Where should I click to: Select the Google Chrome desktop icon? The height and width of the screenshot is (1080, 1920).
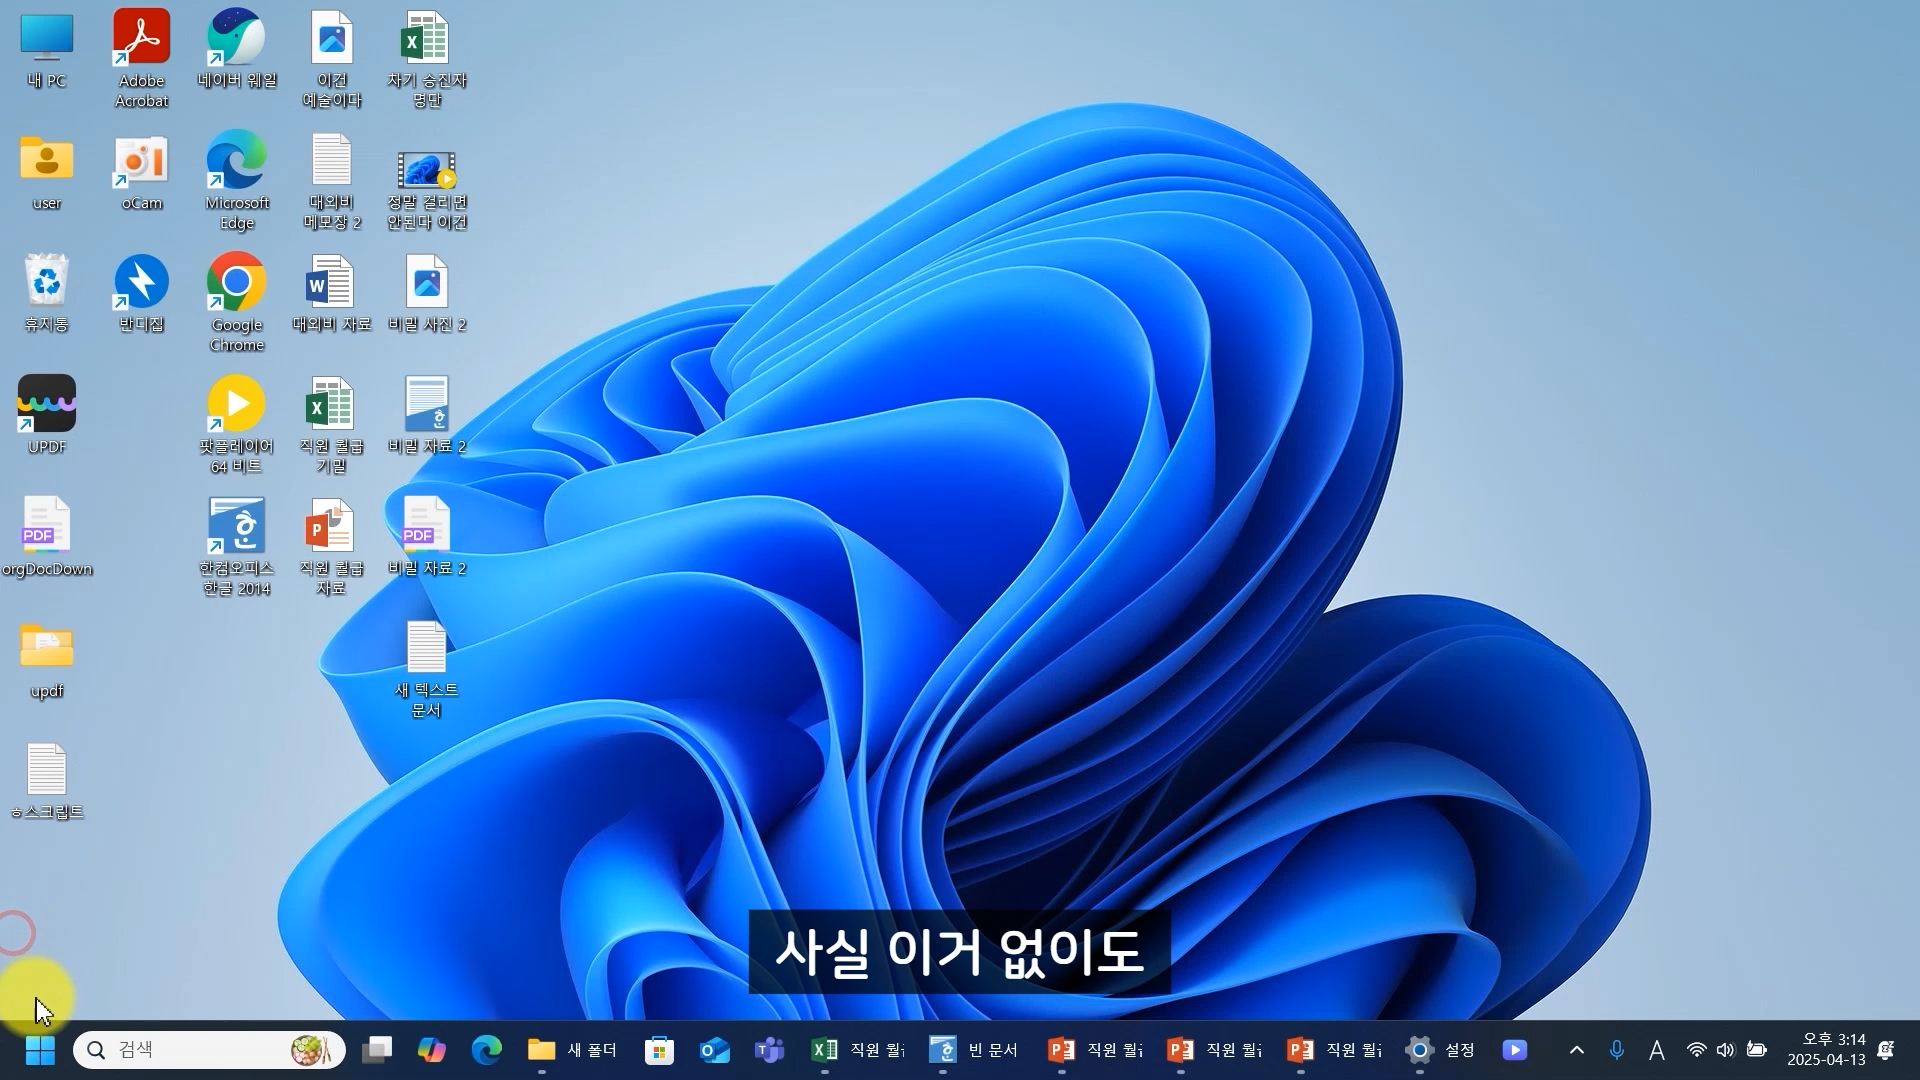tap(237, 284)
